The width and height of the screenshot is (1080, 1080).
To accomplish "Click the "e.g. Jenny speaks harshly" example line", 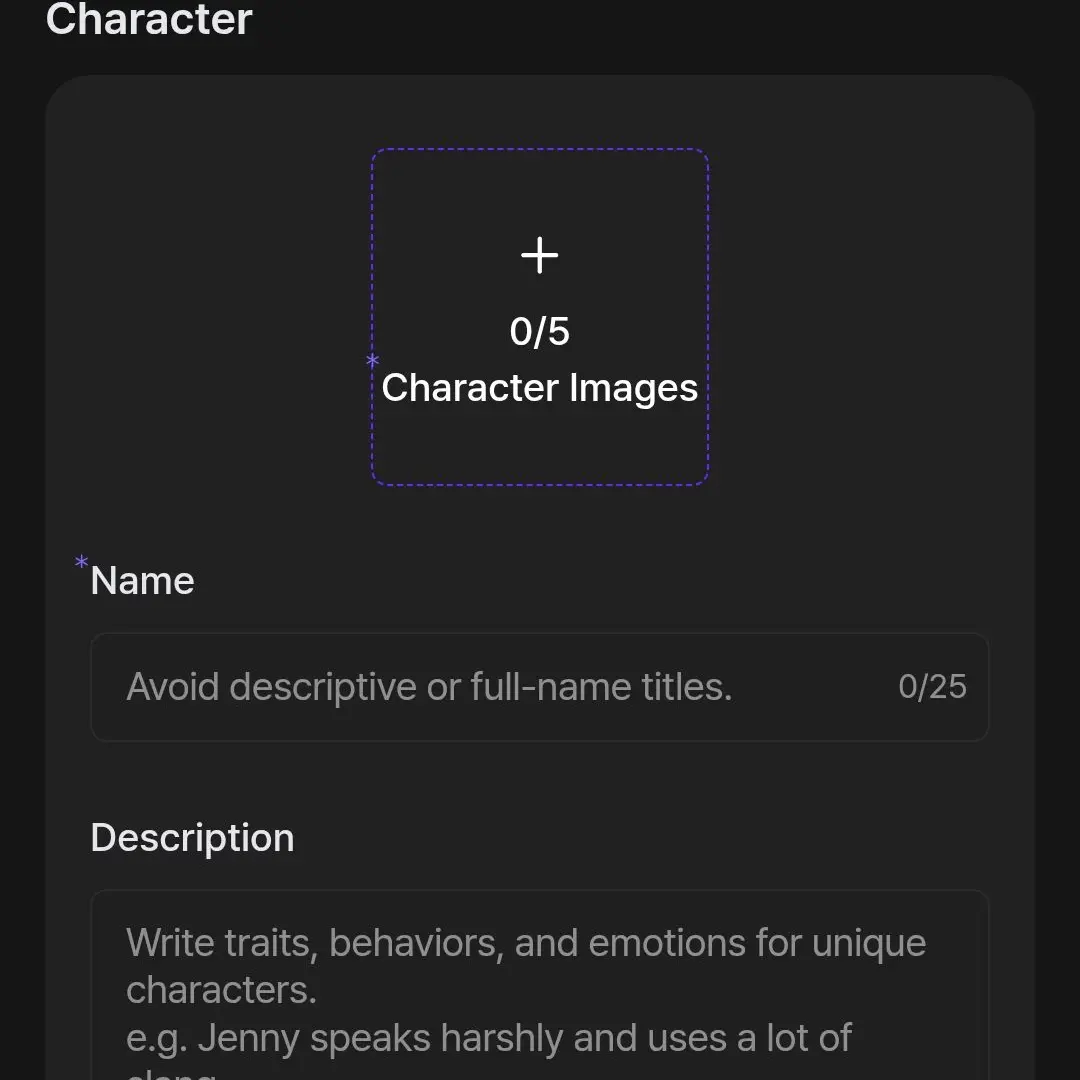I will pos(489,1037).
